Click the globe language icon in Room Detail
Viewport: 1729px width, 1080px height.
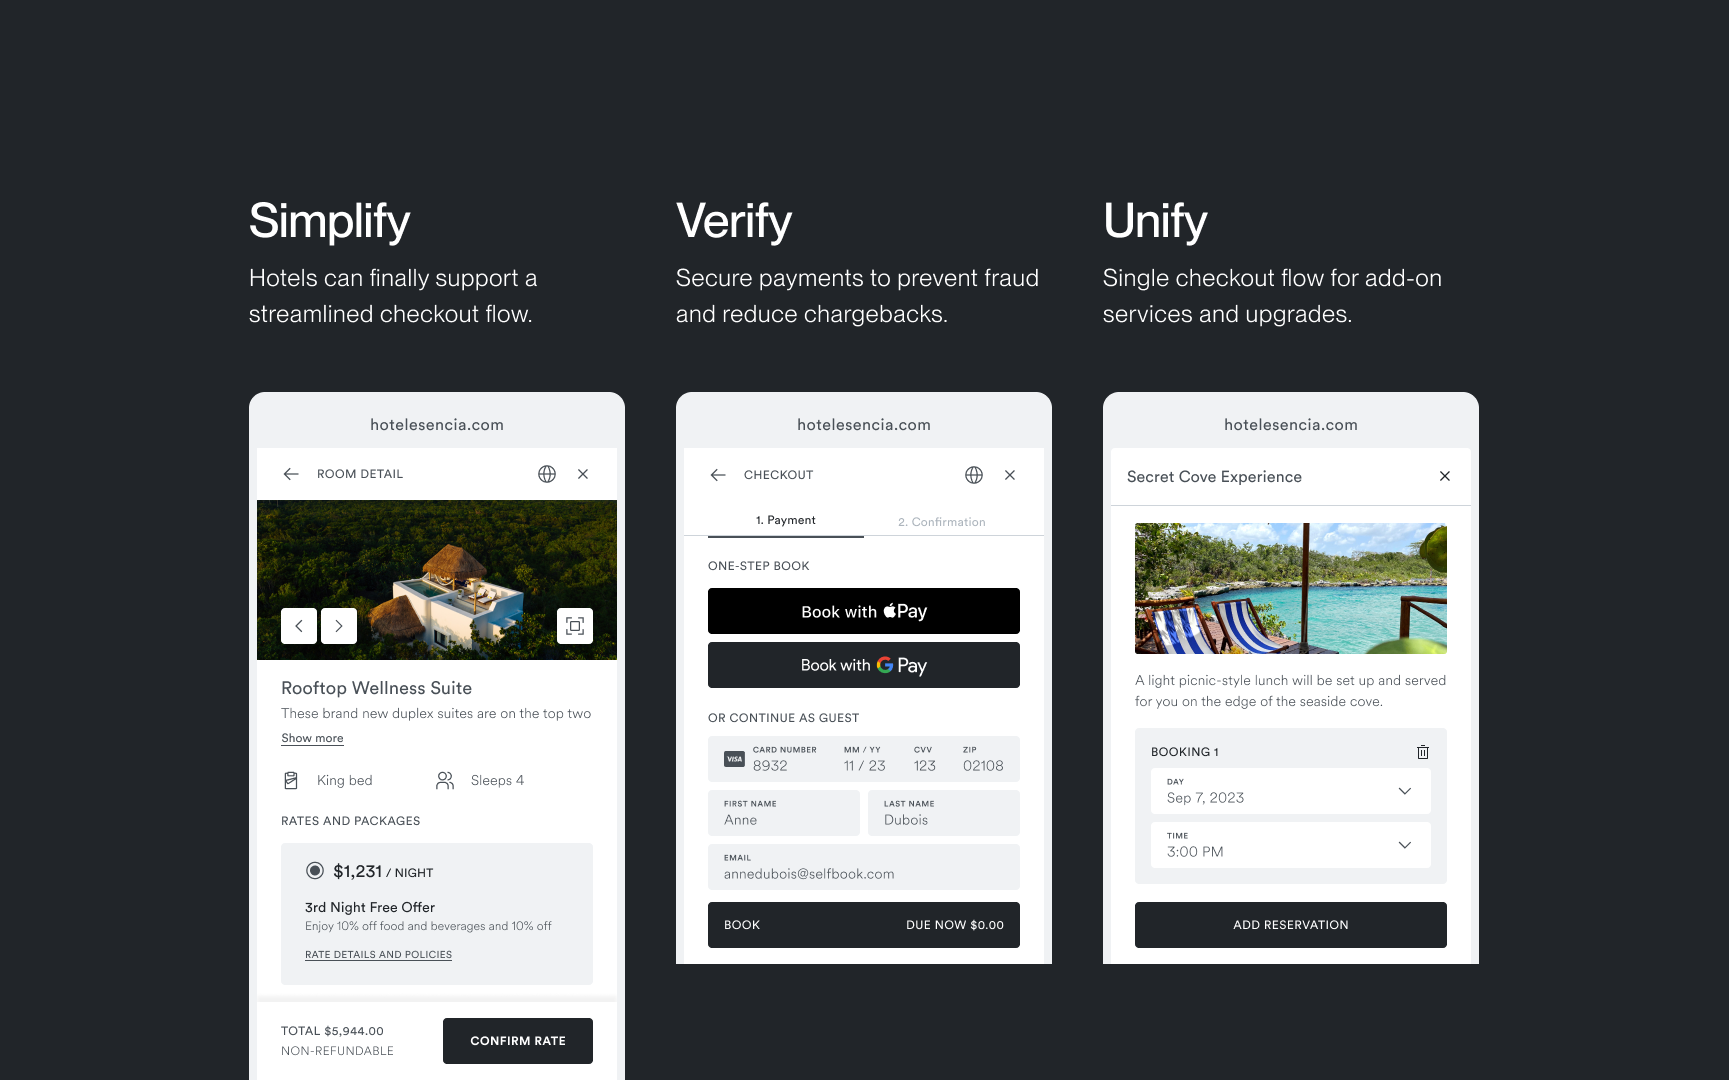point(547,474)
